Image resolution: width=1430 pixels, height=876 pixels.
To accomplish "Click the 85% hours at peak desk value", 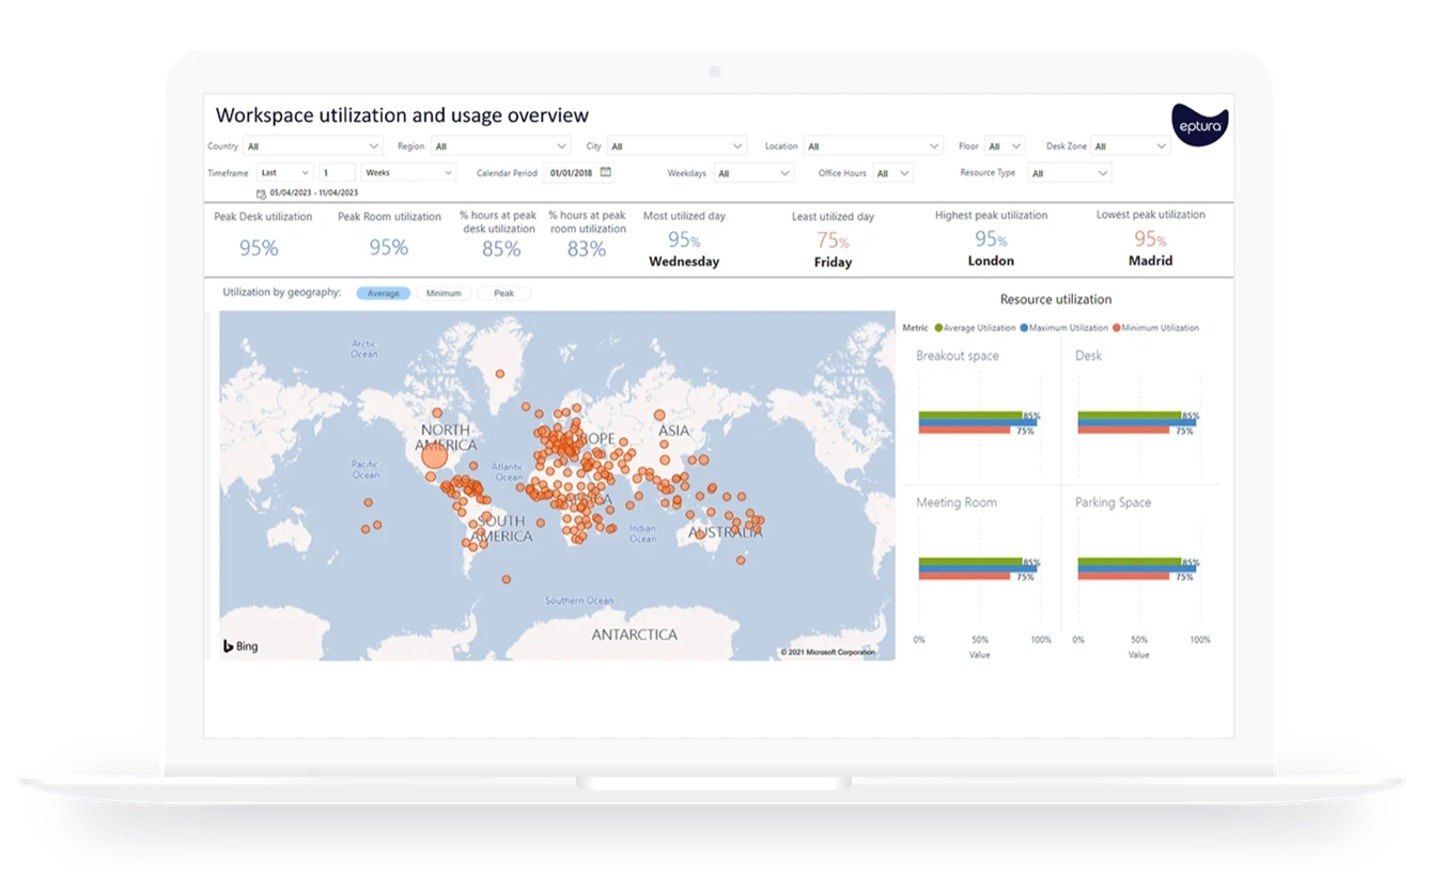I will [x=501, y=249].
